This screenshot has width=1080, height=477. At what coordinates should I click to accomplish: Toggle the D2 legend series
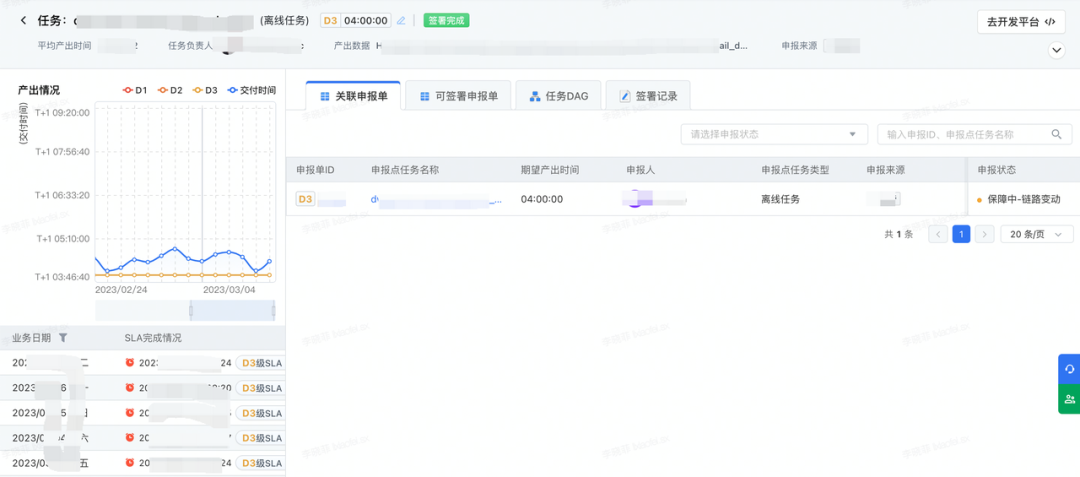(x=170, y=90)
